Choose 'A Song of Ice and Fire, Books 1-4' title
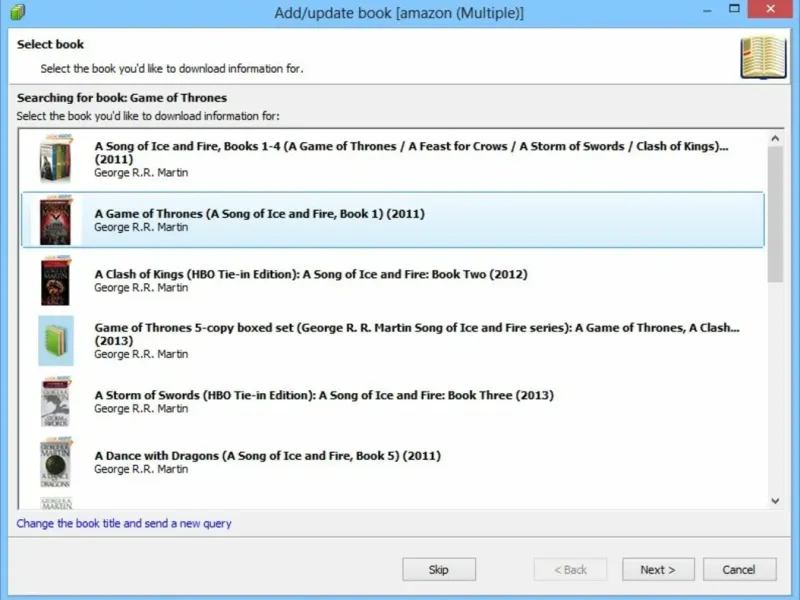 coord(411,153)
